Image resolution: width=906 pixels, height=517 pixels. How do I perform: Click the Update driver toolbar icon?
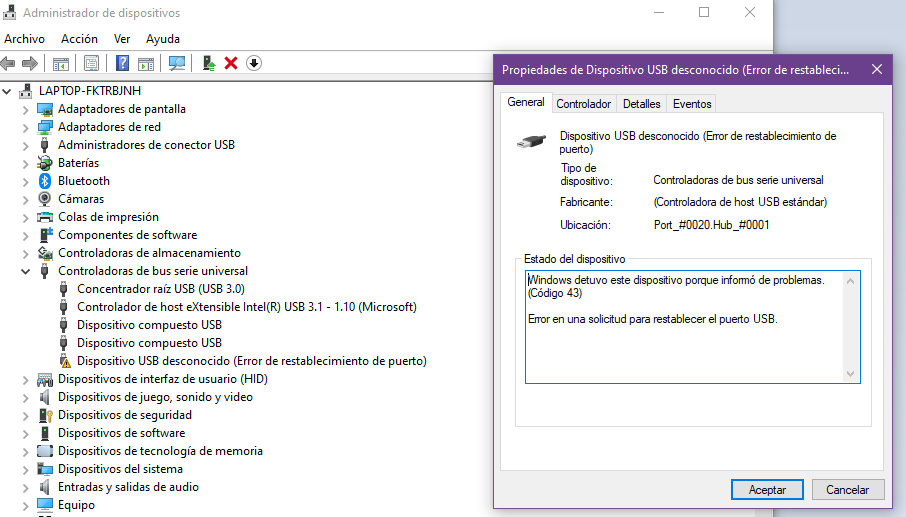click(x=209, y=63)
